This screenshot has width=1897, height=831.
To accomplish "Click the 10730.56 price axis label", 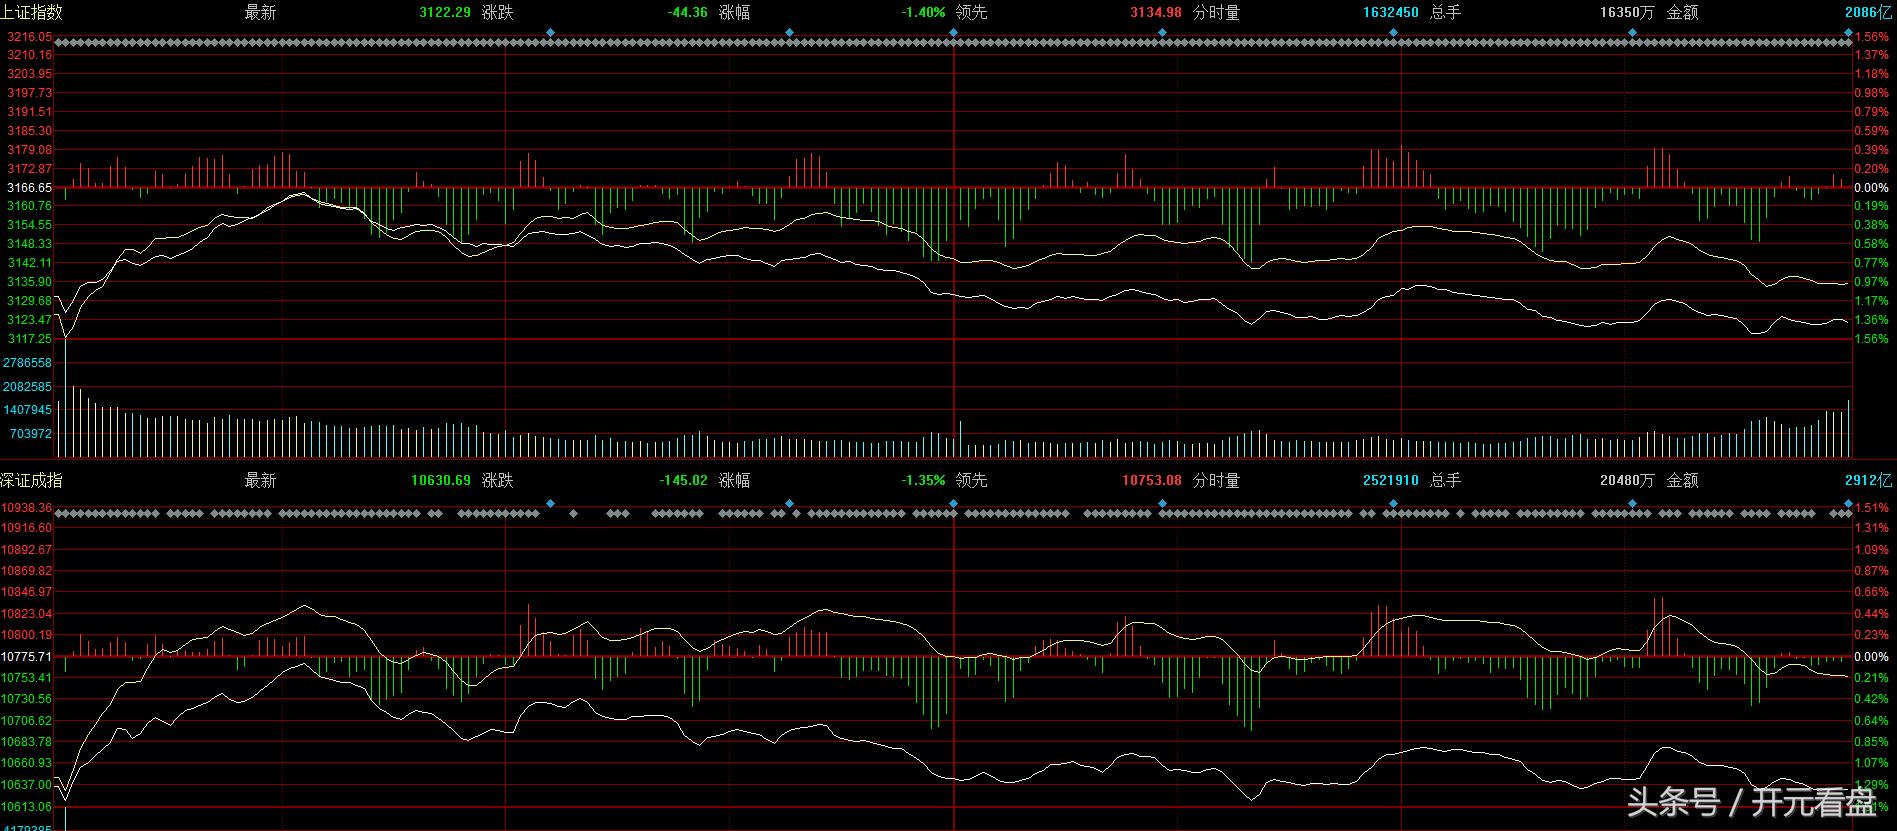I will 27,699.
